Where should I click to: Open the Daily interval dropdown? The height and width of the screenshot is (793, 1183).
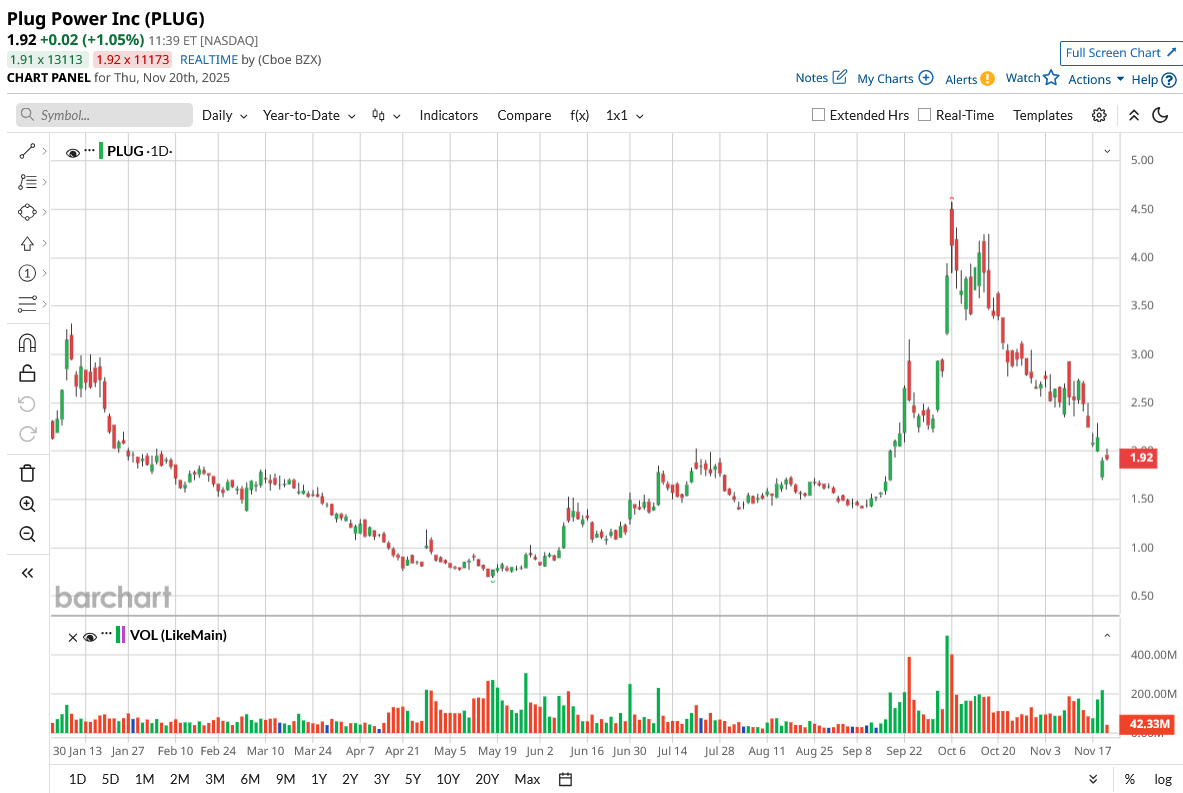pyautogui.click(x=225, y=115)
